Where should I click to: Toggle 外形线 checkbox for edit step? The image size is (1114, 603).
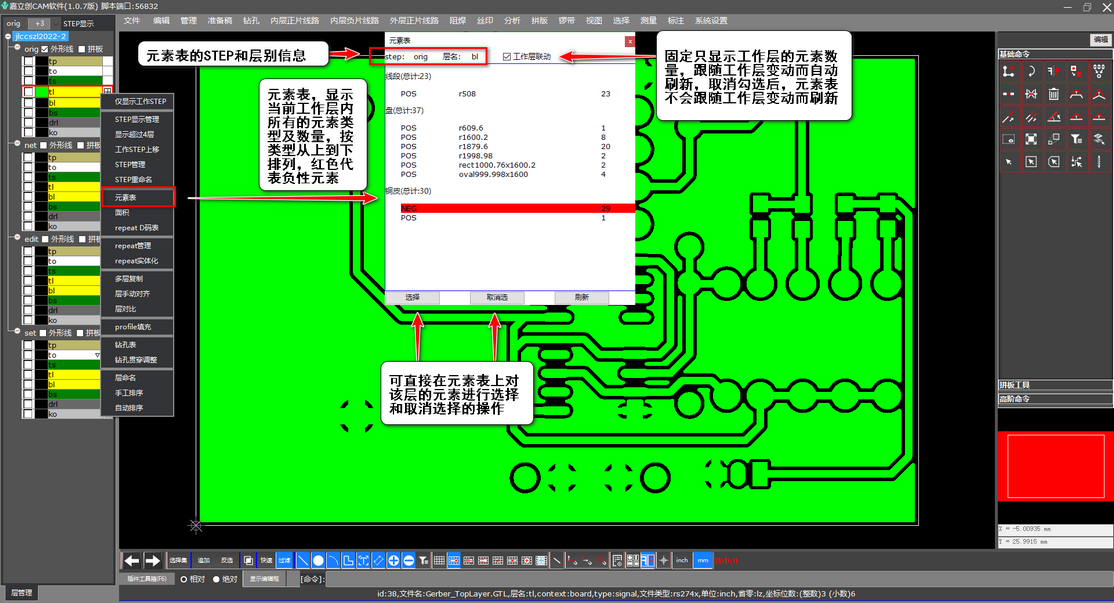(x=45, y=239)
